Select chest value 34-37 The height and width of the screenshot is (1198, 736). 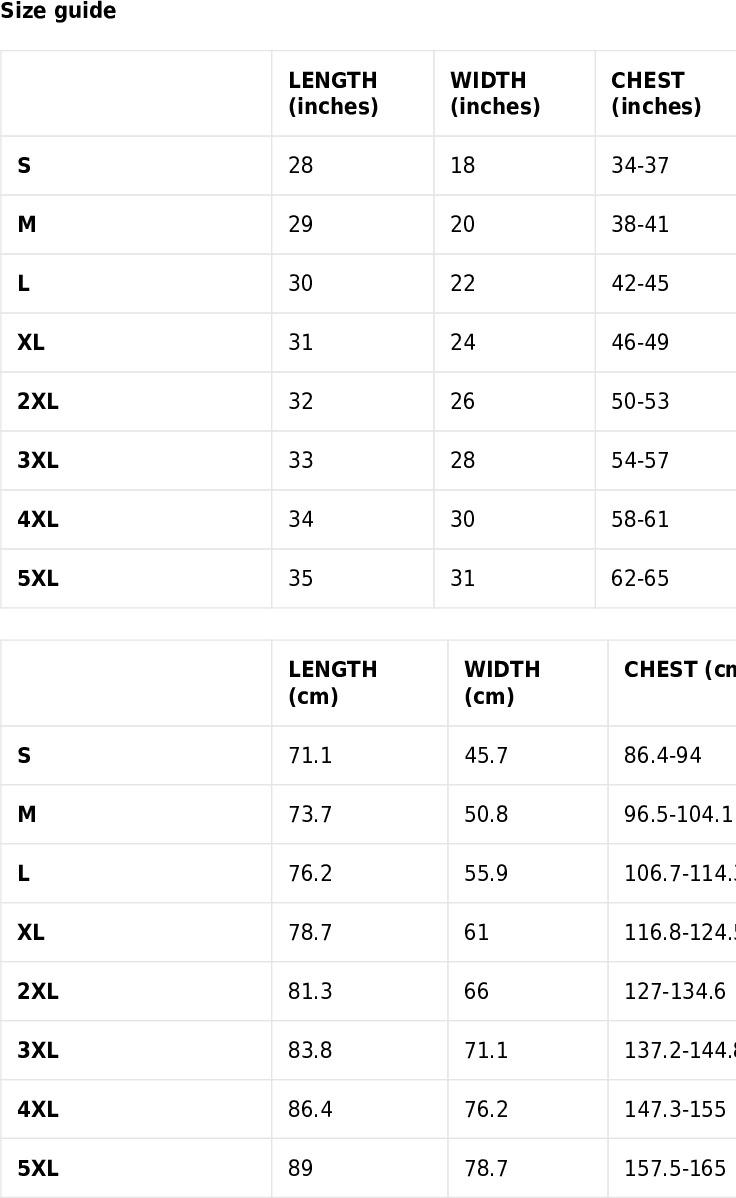pos(640,166)
